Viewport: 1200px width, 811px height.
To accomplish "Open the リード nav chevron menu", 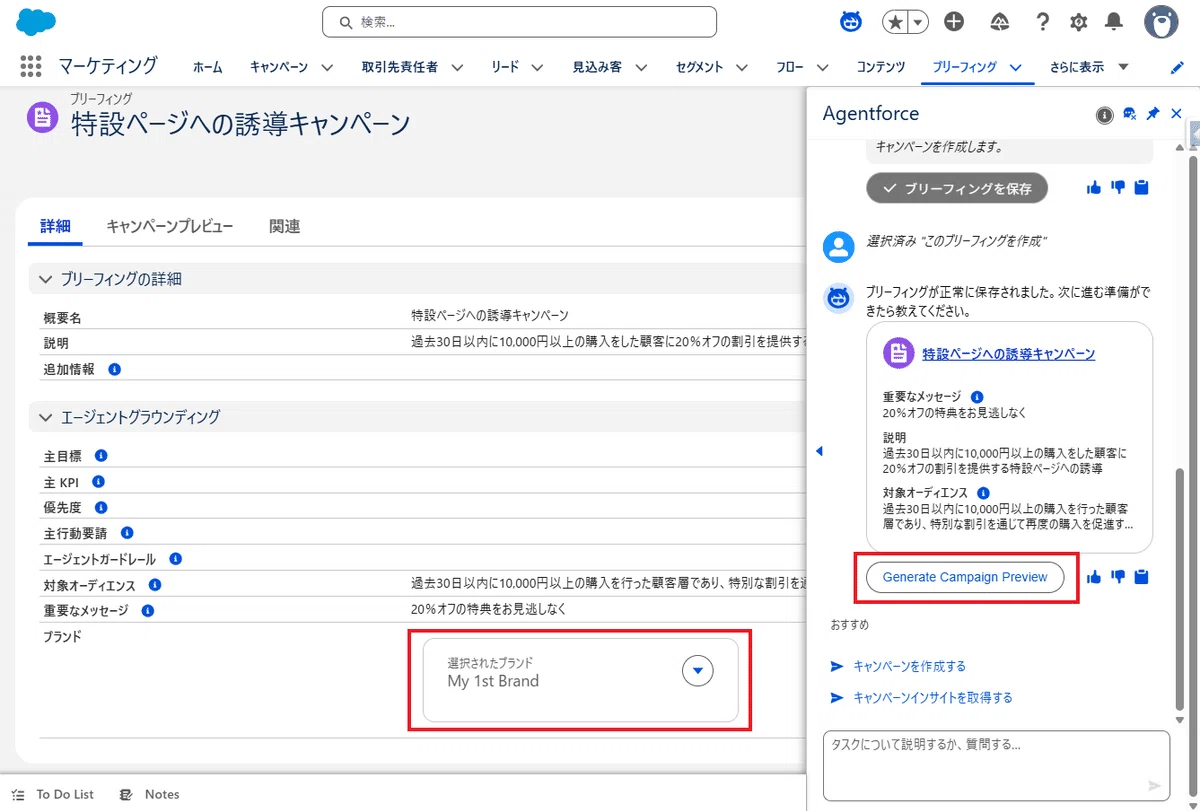I will click(x=537, y=68).
